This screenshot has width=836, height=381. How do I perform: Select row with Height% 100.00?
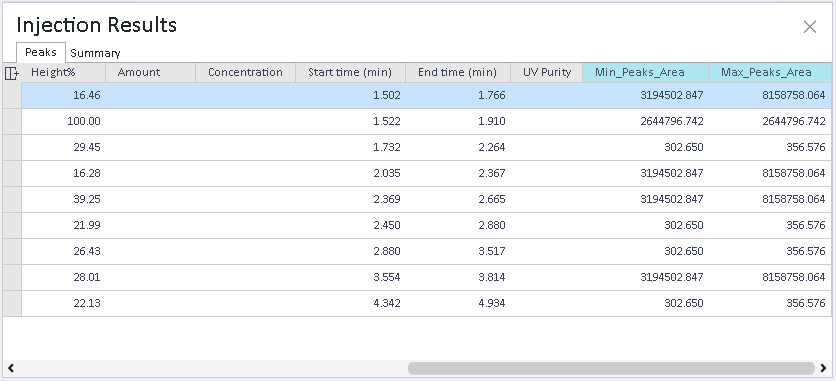tap(427, 121)
